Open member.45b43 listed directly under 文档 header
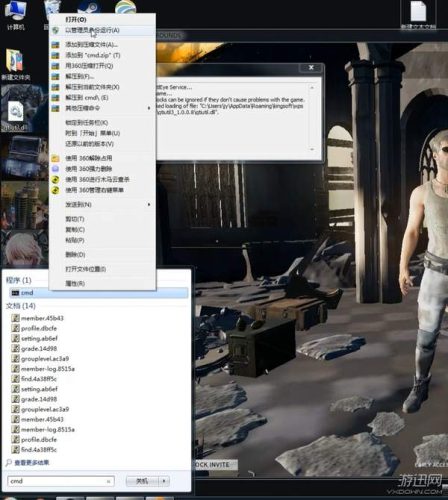This screenshot has height=500, width=448. 42,318
